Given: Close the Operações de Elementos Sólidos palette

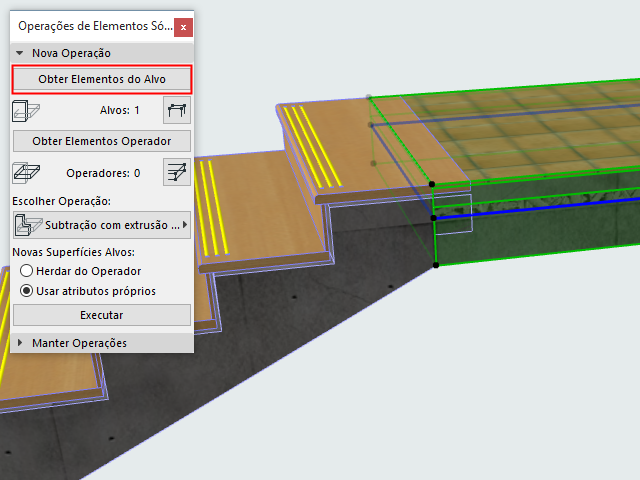Looking at the screenshot, I should 183,27.
